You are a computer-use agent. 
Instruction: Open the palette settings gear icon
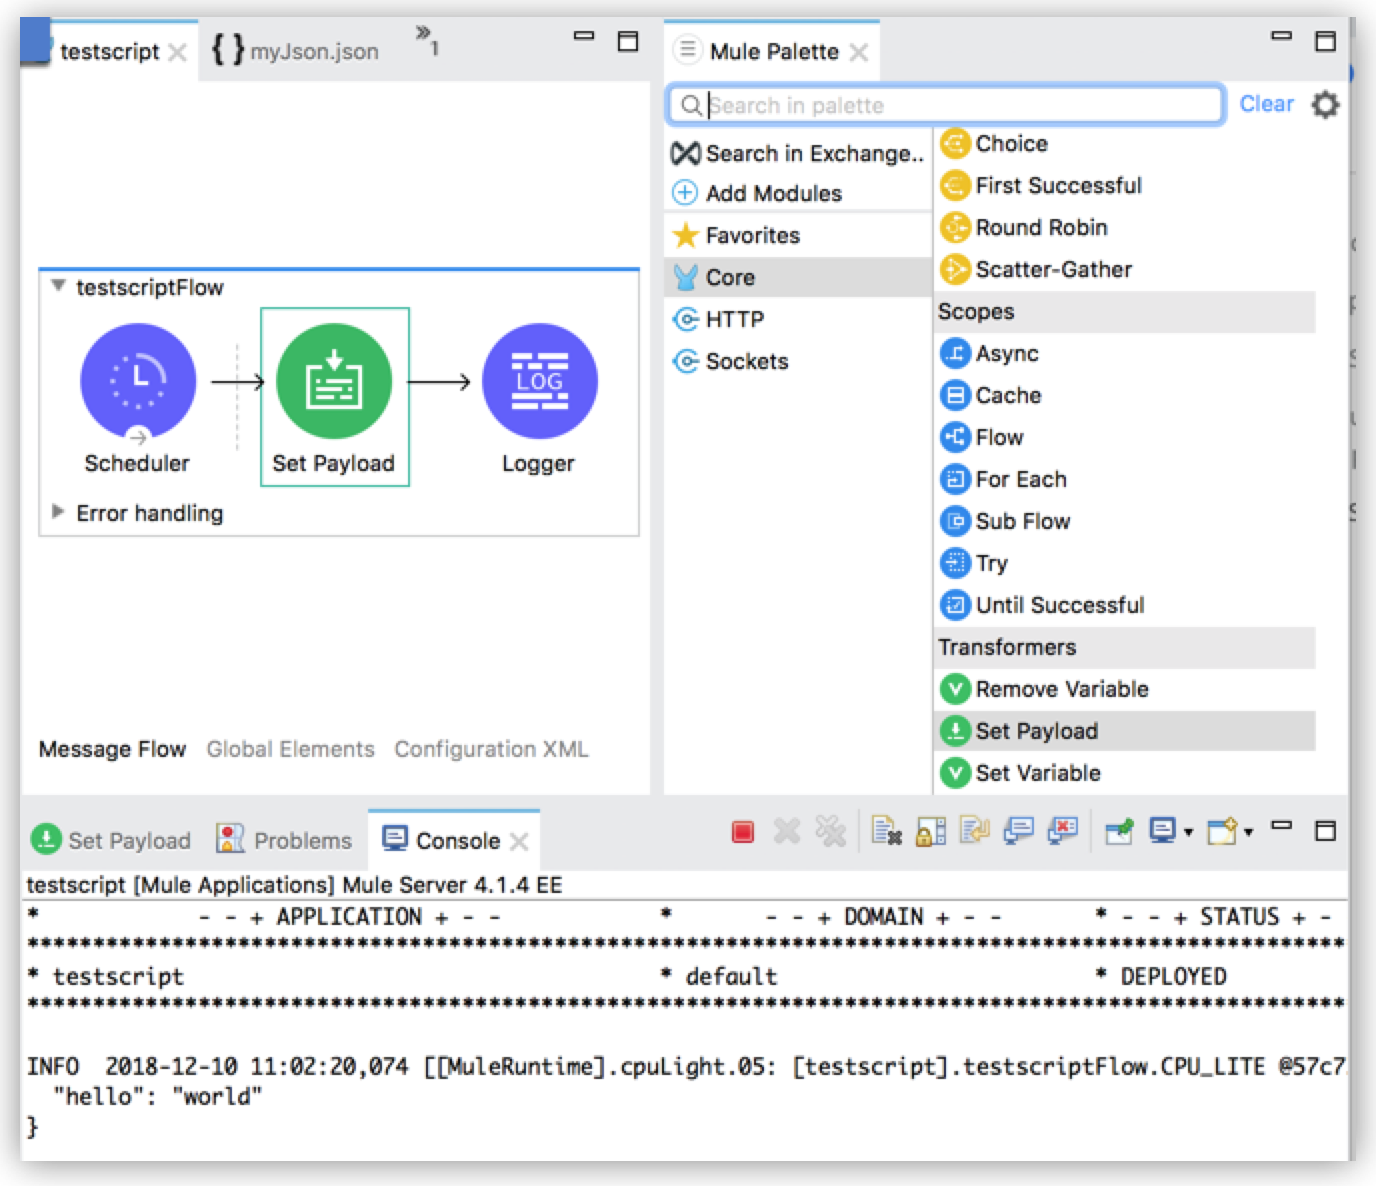[1325, 104]
